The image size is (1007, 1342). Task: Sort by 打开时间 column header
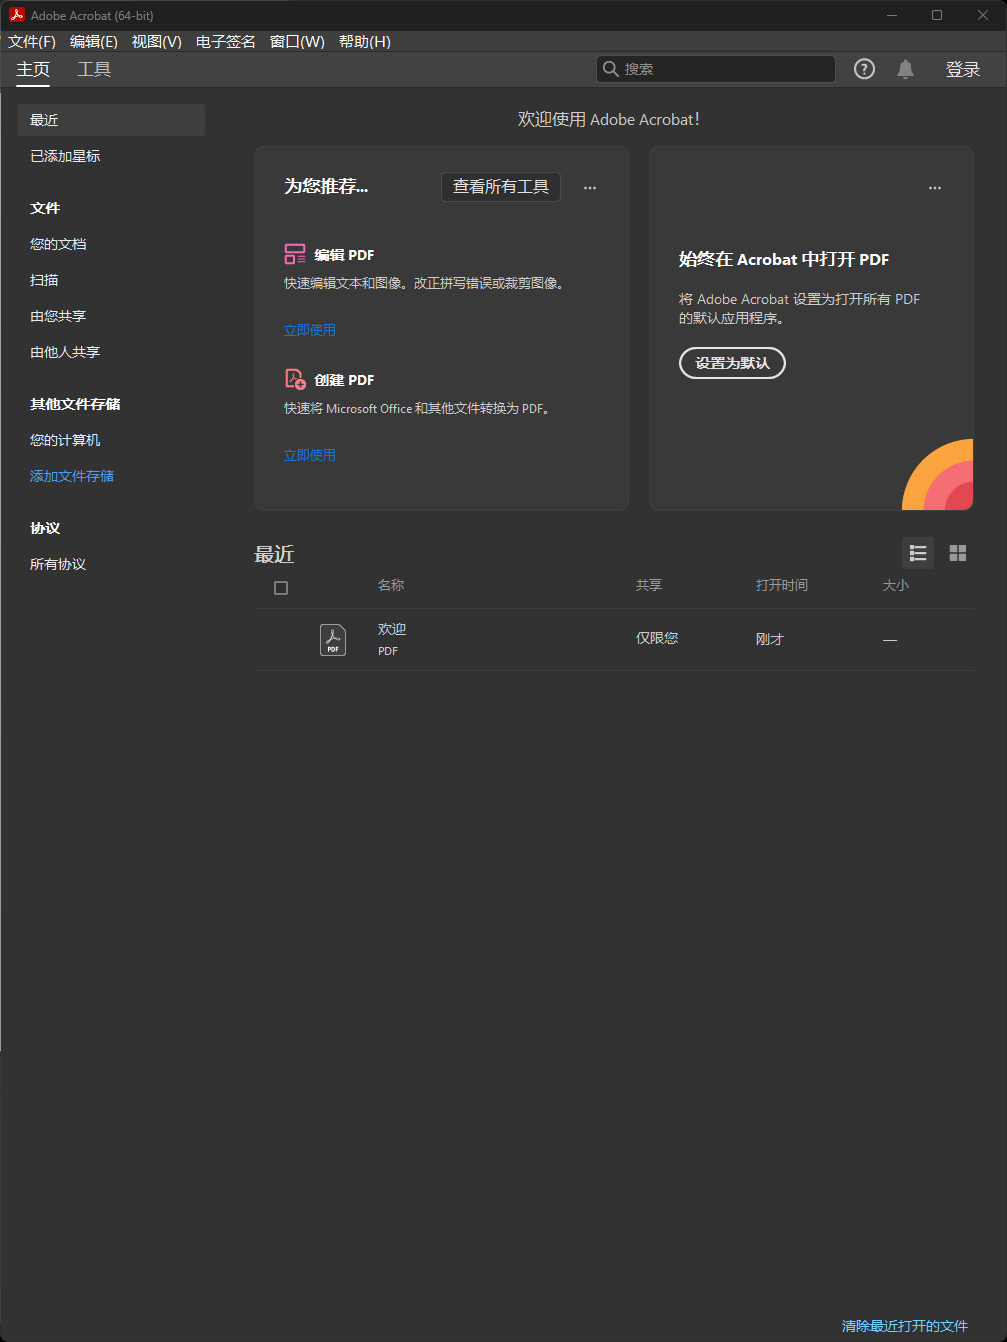coord(782,585)
